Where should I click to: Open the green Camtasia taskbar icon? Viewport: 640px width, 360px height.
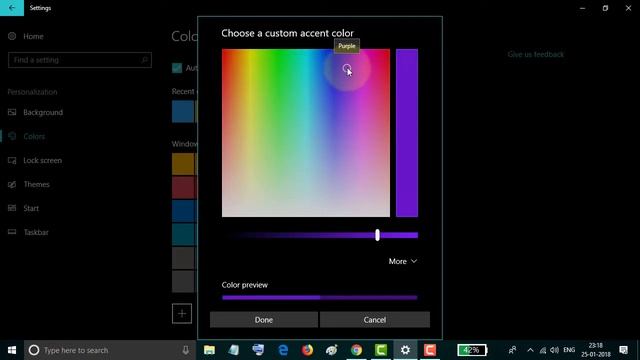click(381, 350)
